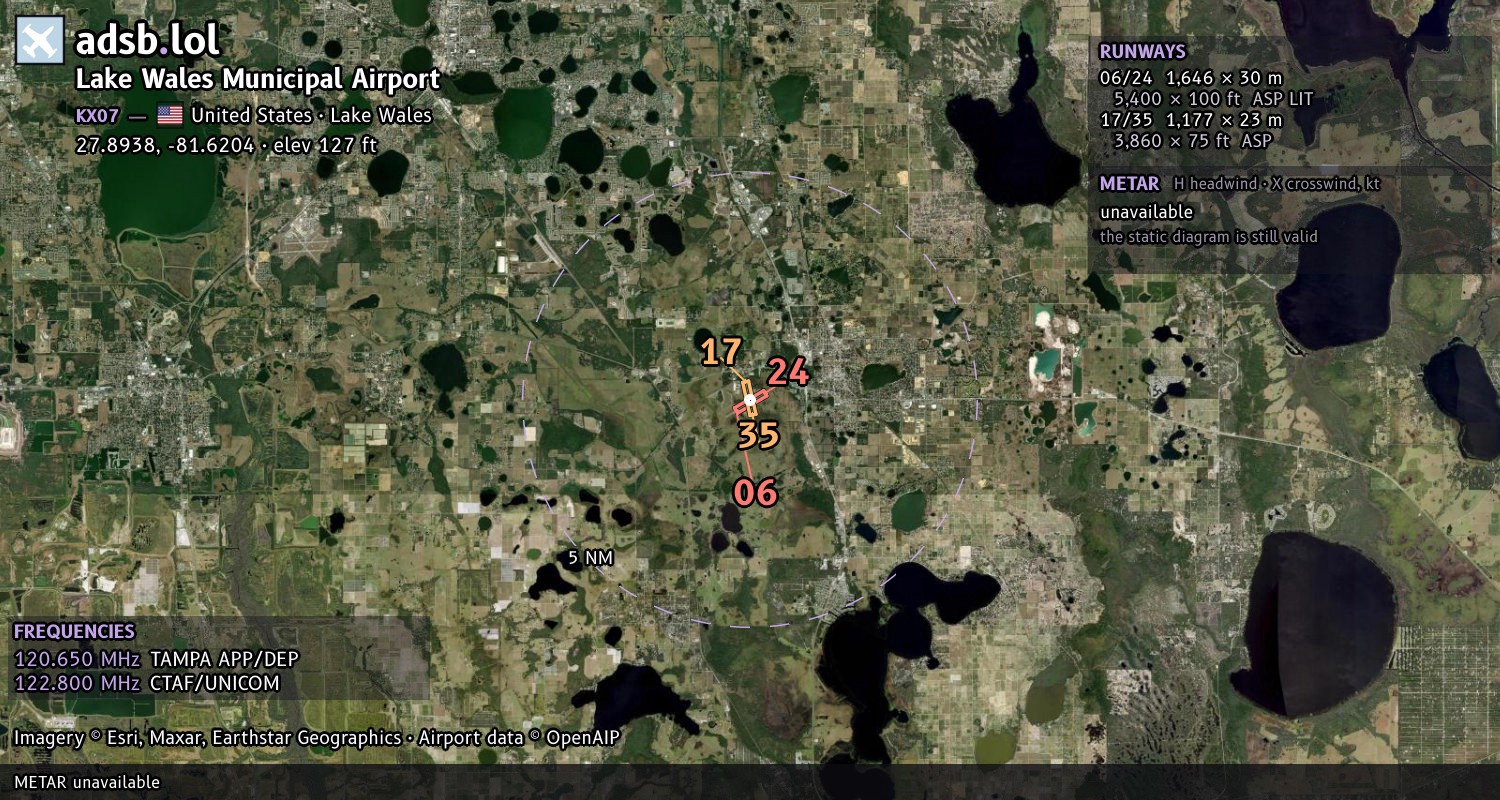This screenshot has width=1500, height=800.
Task: Click TAMPA APP/DEP frequency label
Action: click(224, 659)
